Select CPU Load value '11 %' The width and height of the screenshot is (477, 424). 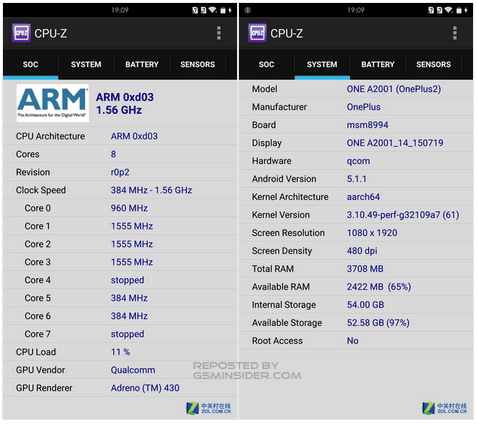[120, 352]
